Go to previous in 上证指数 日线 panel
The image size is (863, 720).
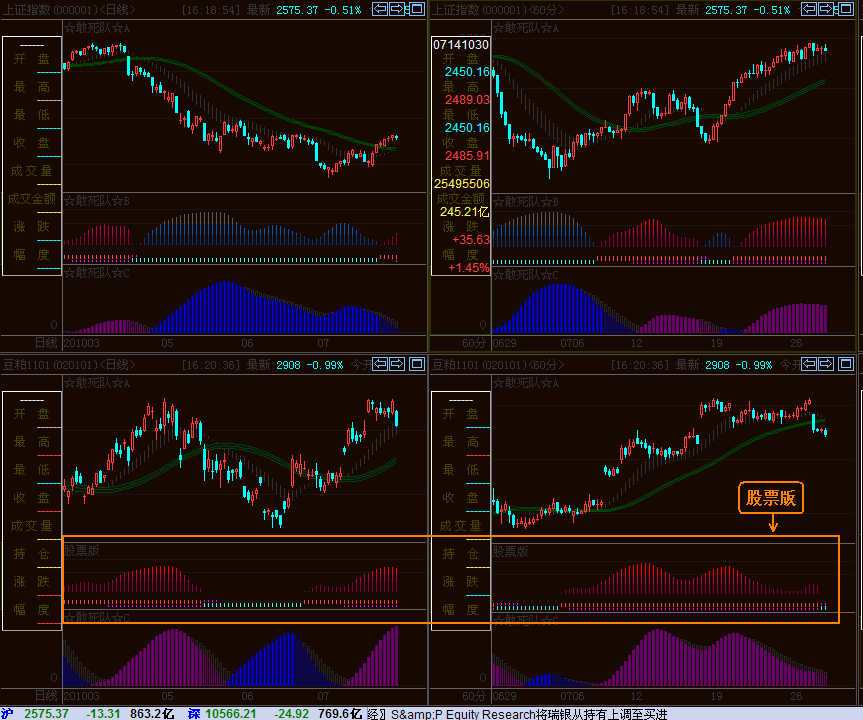(380, 9)
